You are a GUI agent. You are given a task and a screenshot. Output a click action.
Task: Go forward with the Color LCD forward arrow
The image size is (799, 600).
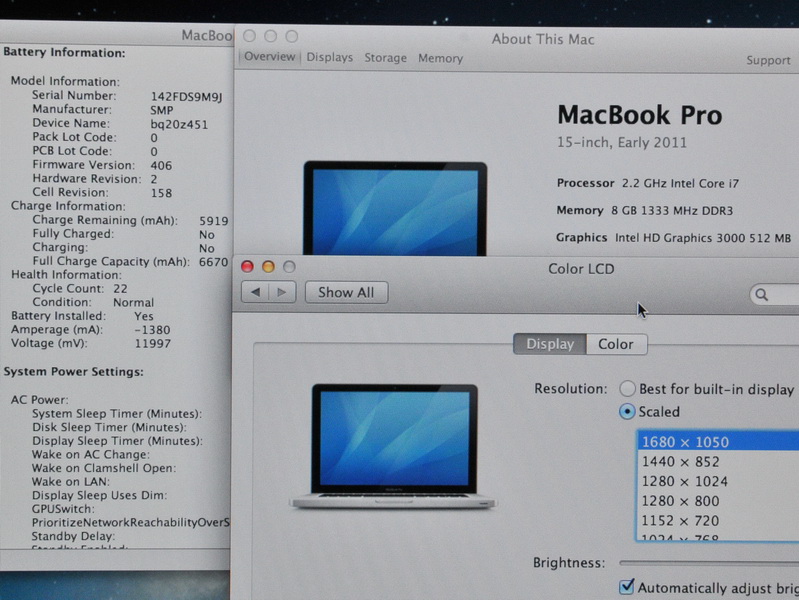(x=282, y=293)
